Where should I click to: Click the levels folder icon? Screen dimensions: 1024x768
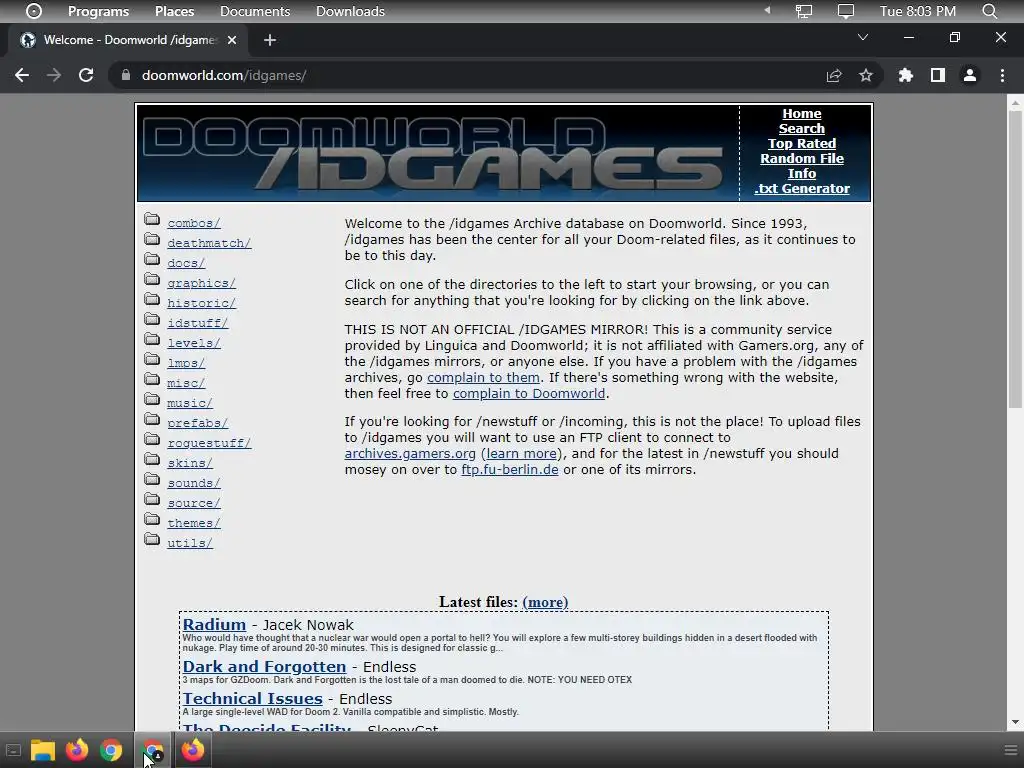152,339
